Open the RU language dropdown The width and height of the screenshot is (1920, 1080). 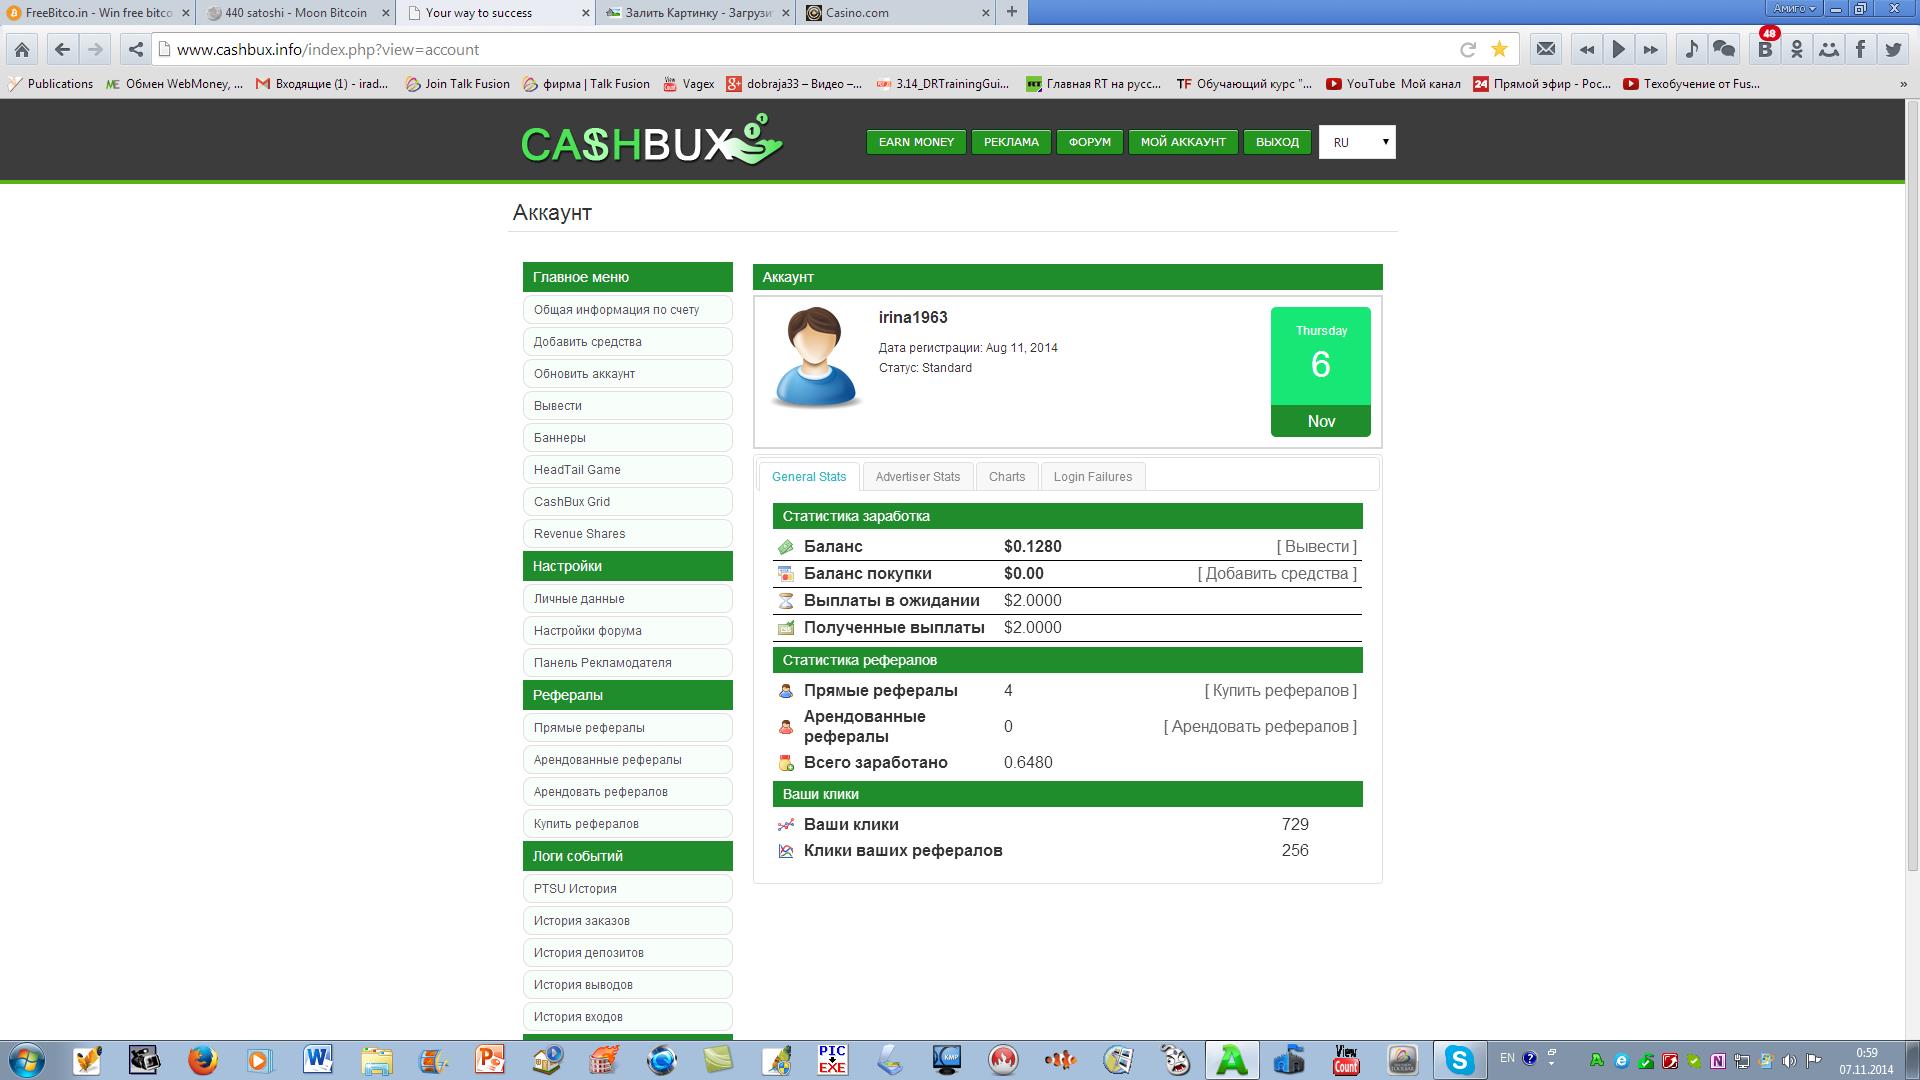[x=1357, y=142]
